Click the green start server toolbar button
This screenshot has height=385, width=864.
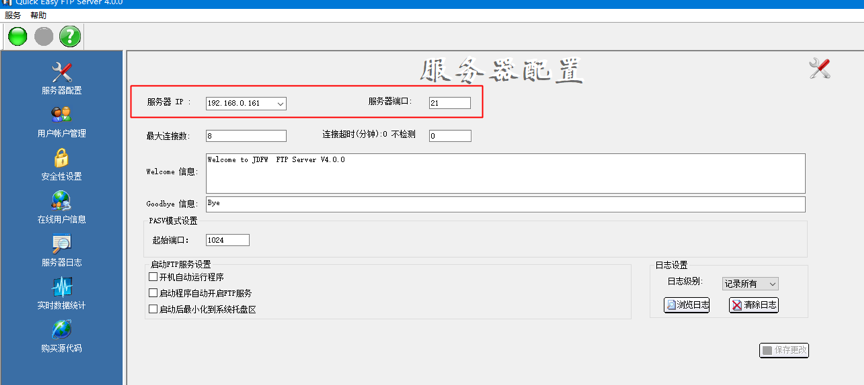[x=18, y=36]
